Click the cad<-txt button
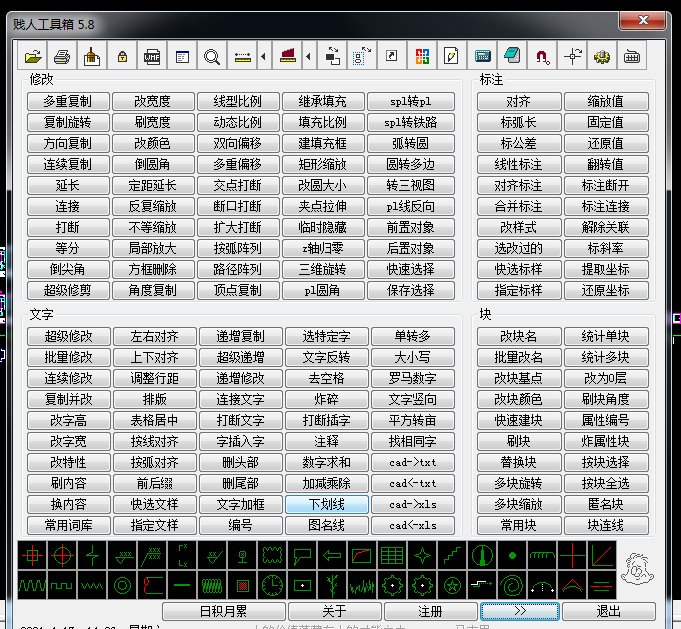The width and height of the screenshot is (681, 629). click(413, 483)
